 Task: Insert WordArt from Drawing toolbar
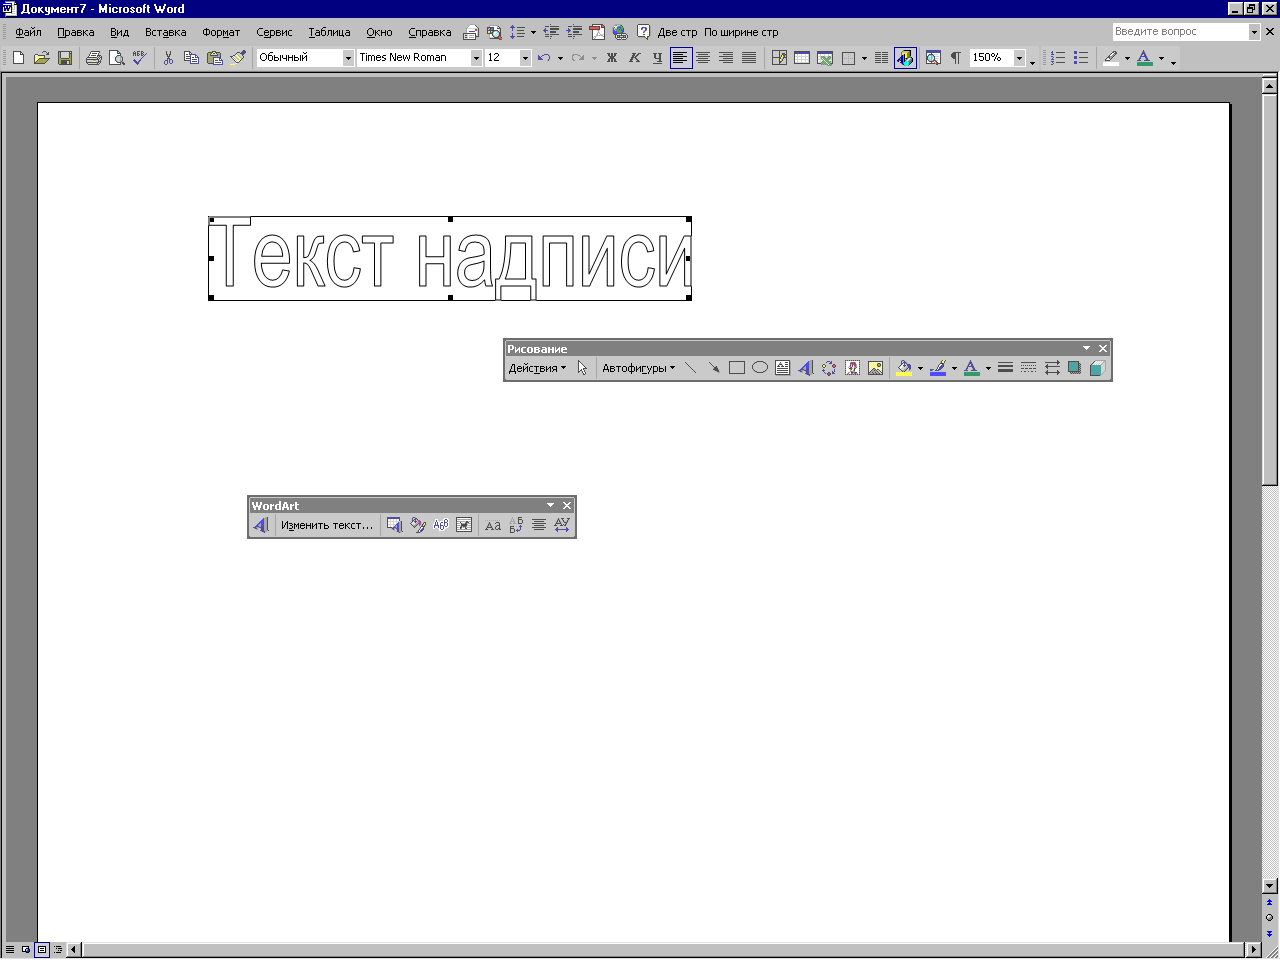[806, 368]
